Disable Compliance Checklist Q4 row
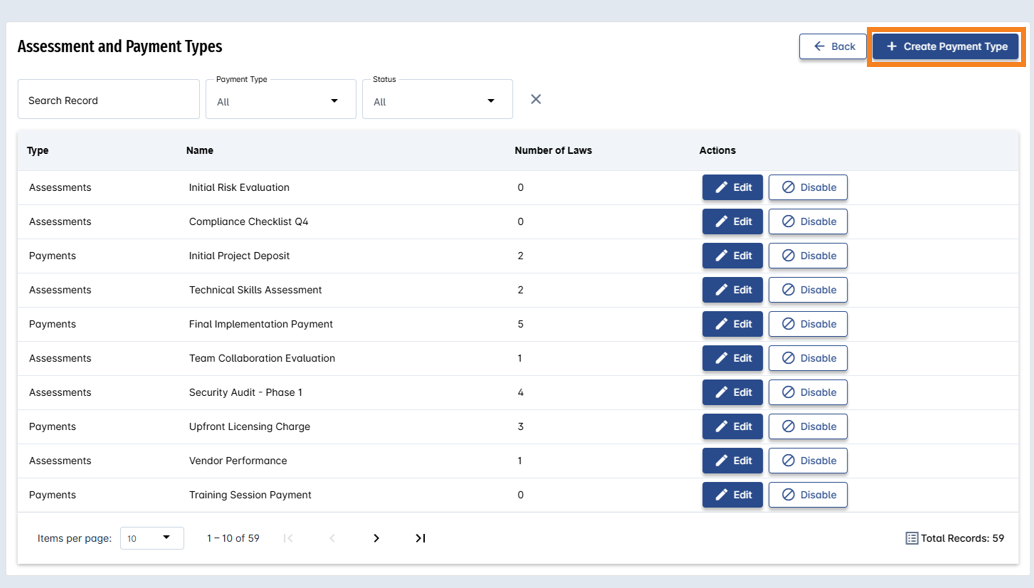Screen dimensions: 1034x588 pos(808,221)
